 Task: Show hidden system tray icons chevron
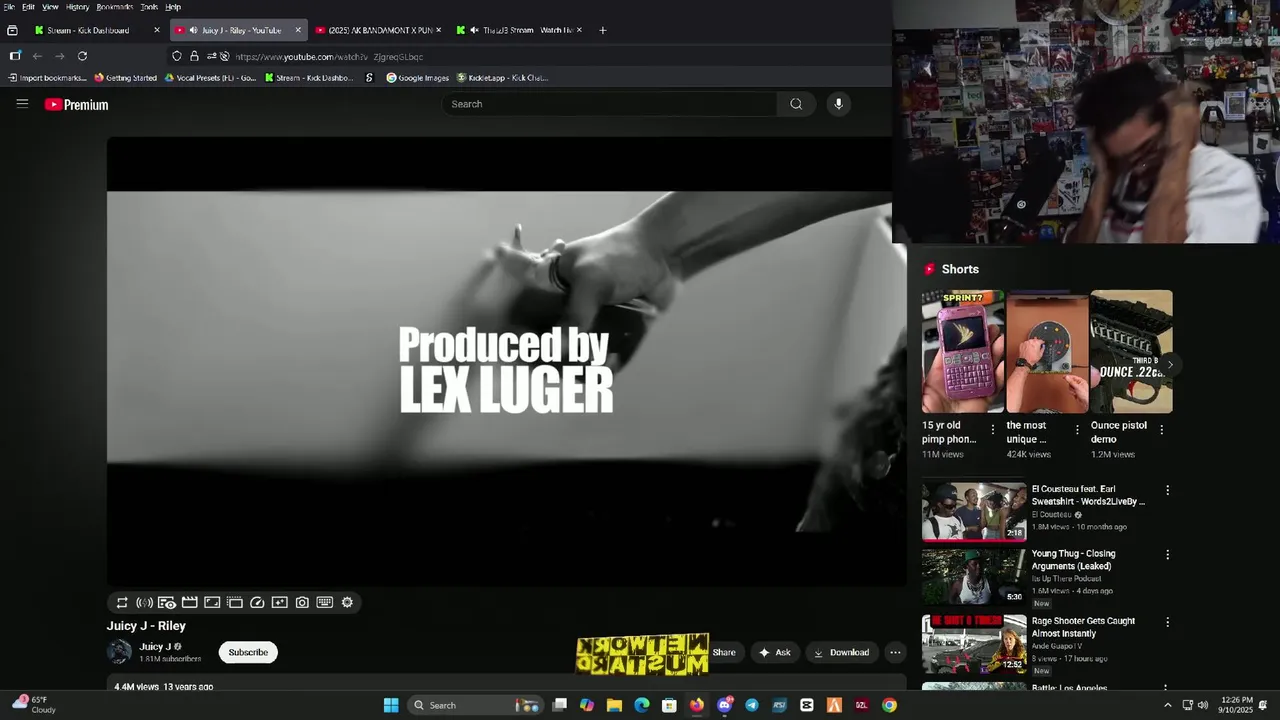1167,705
